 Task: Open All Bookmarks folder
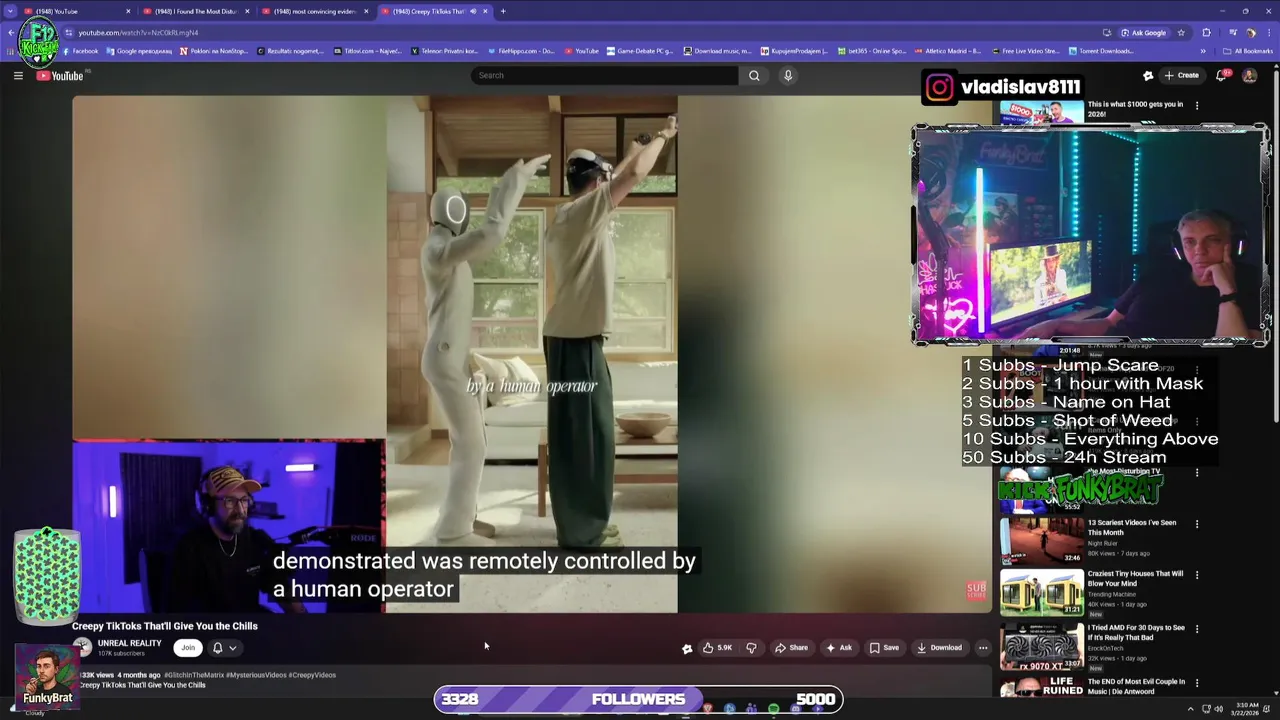pyautogui.click(x=1248, y=51)
